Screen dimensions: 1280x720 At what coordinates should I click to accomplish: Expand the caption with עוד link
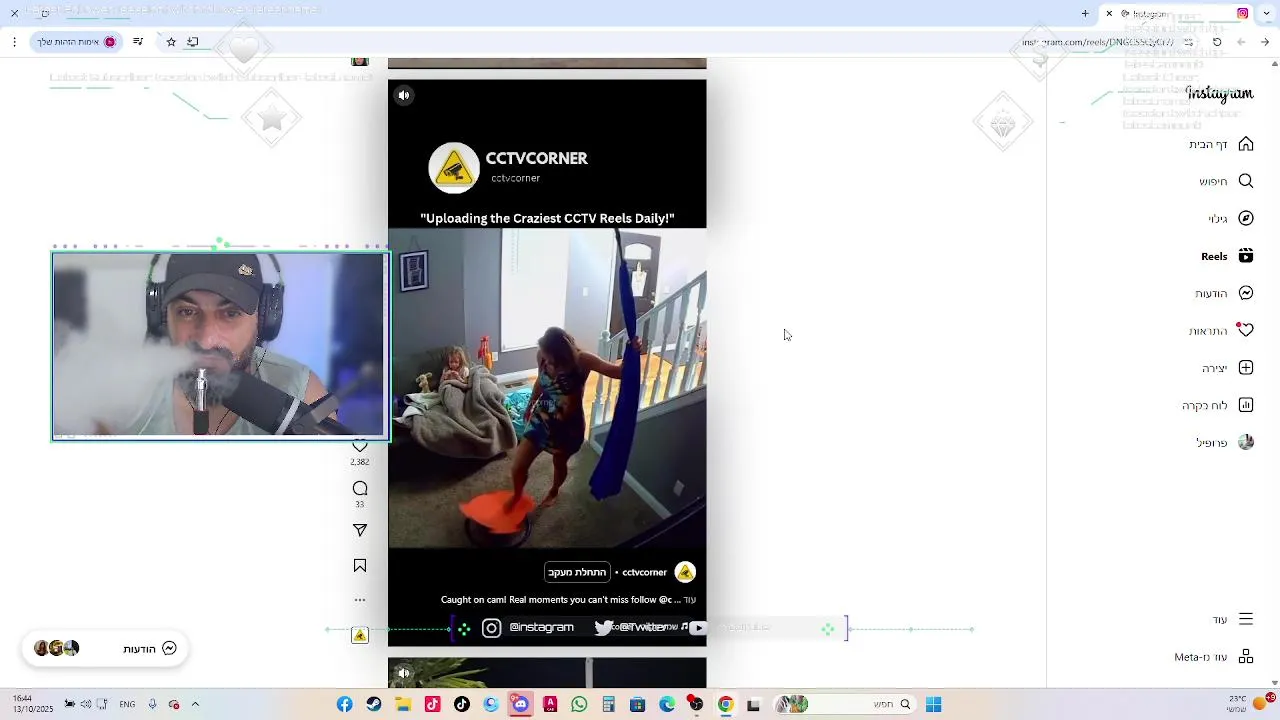690,600
